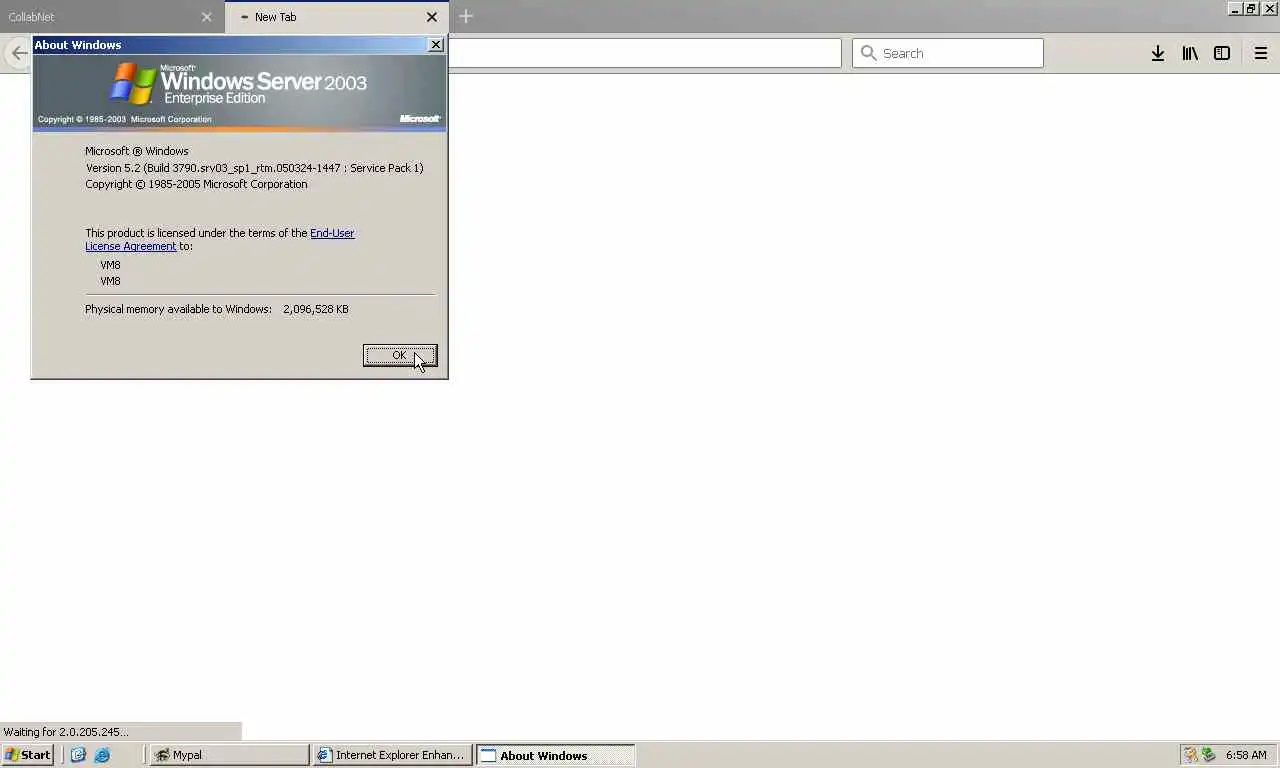
Task: Minimize the browser window
Action: pyautogui.click(x=1235, y=8)
